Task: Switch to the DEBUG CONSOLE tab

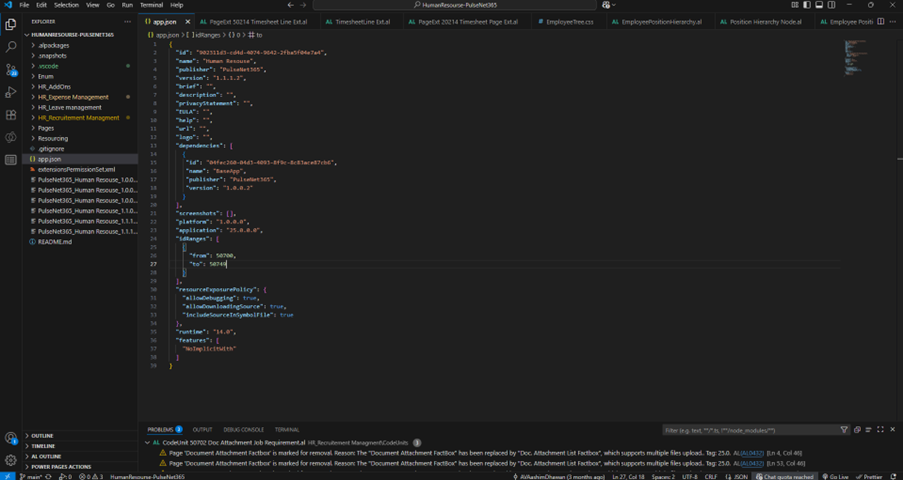Action: 244,430
